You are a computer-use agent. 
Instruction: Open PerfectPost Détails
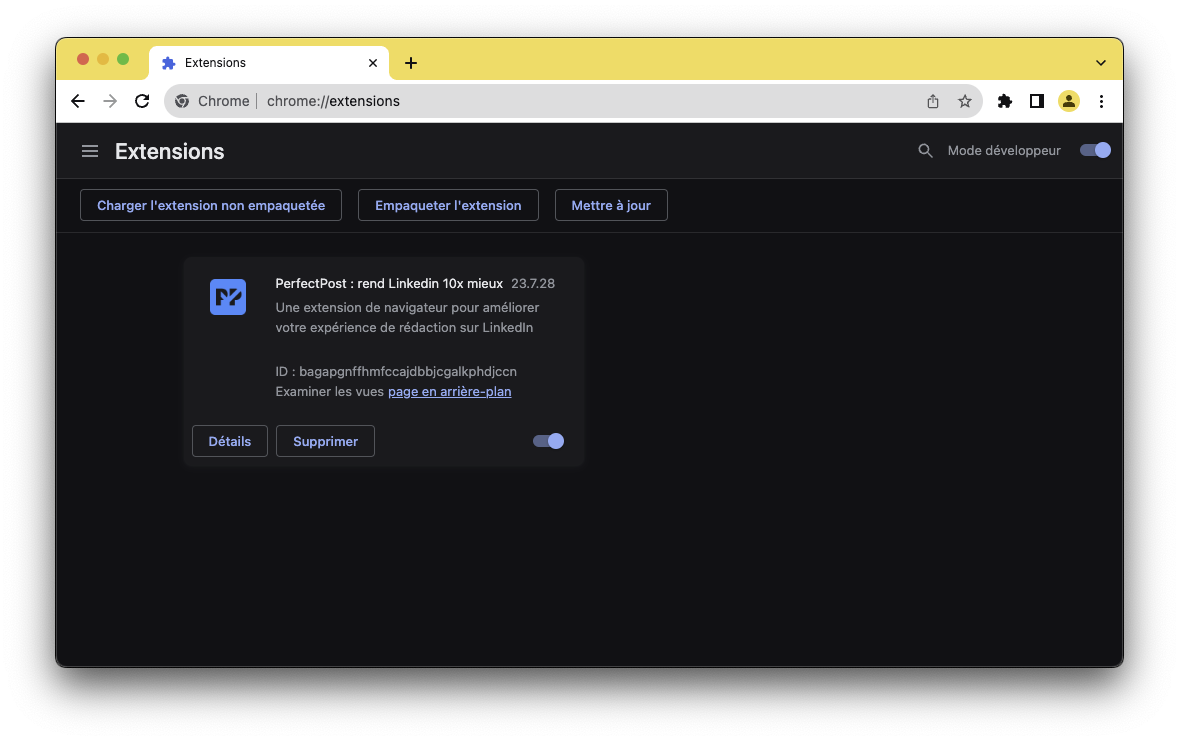[x=229, y=442]
